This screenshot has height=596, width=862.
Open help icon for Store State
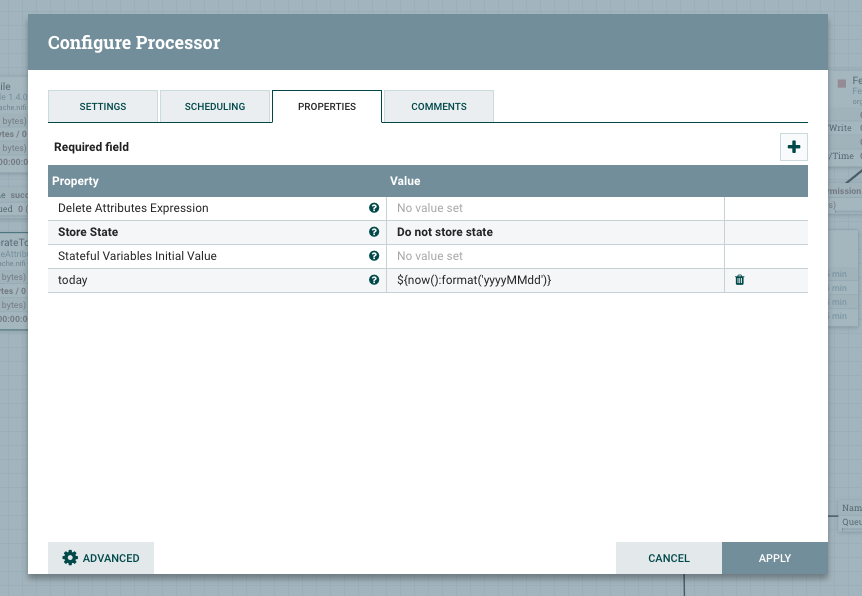point(374,232)
